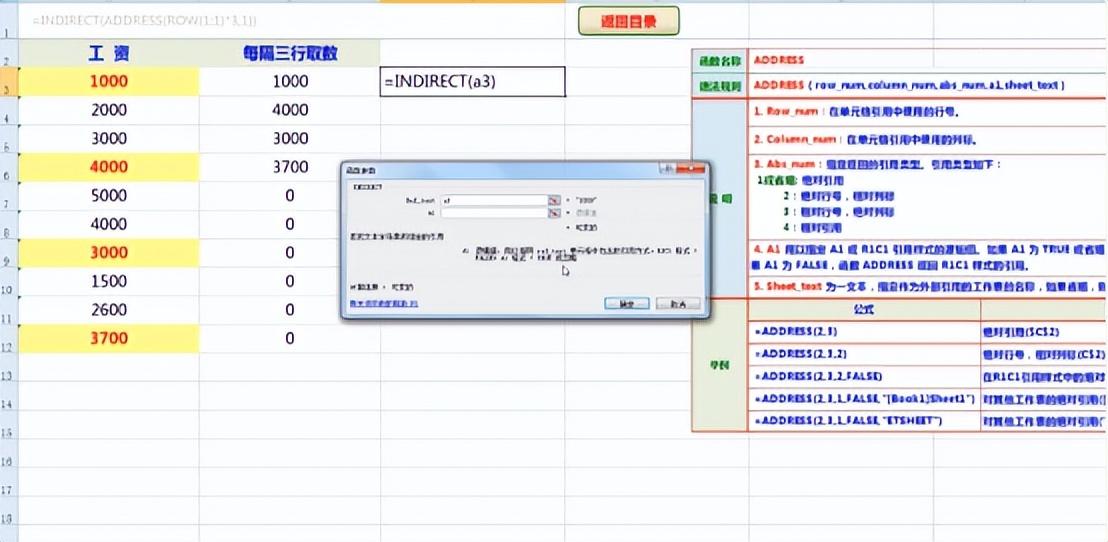Screen dimensions: 1108x542
Task: Select the 5000 salary cell
Action: pyautogui.click(x=109, y=195)
